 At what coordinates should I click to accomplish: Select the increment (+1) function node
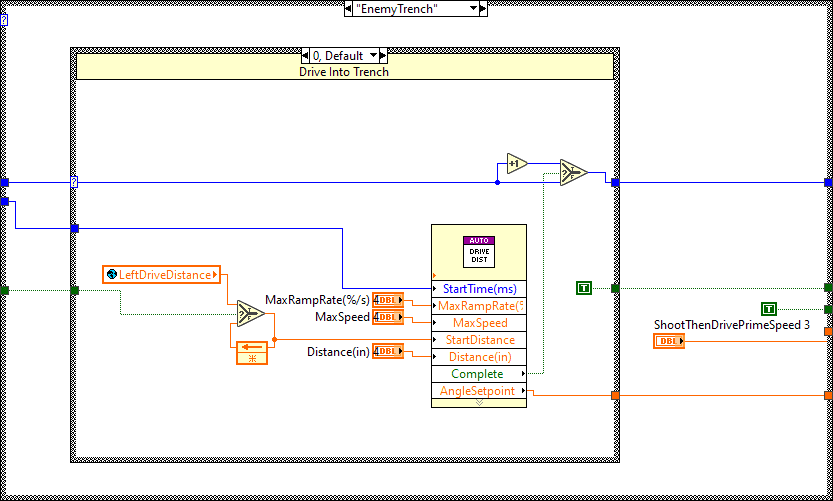516,164
